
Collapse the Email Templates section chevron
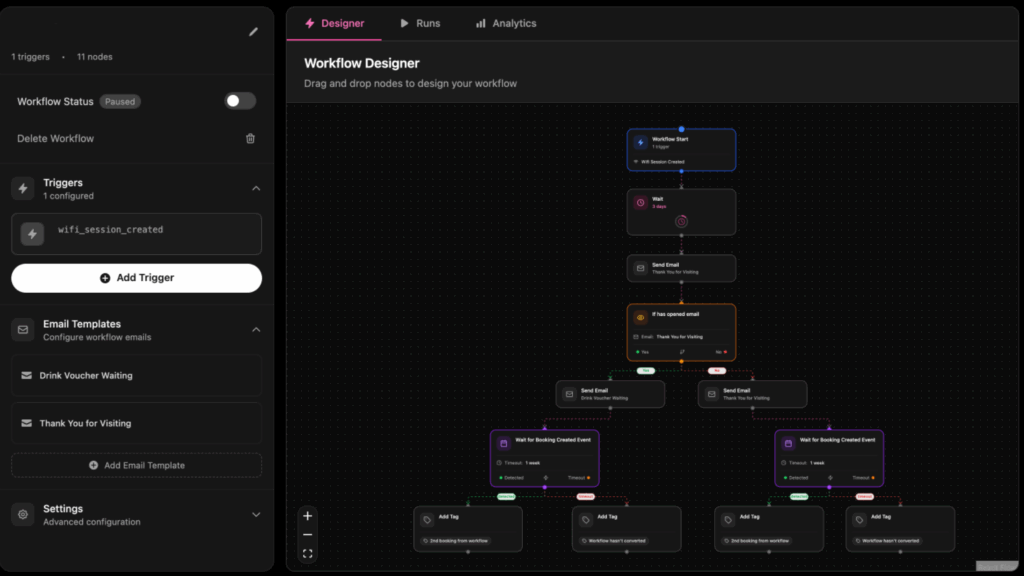click(256, 330)
